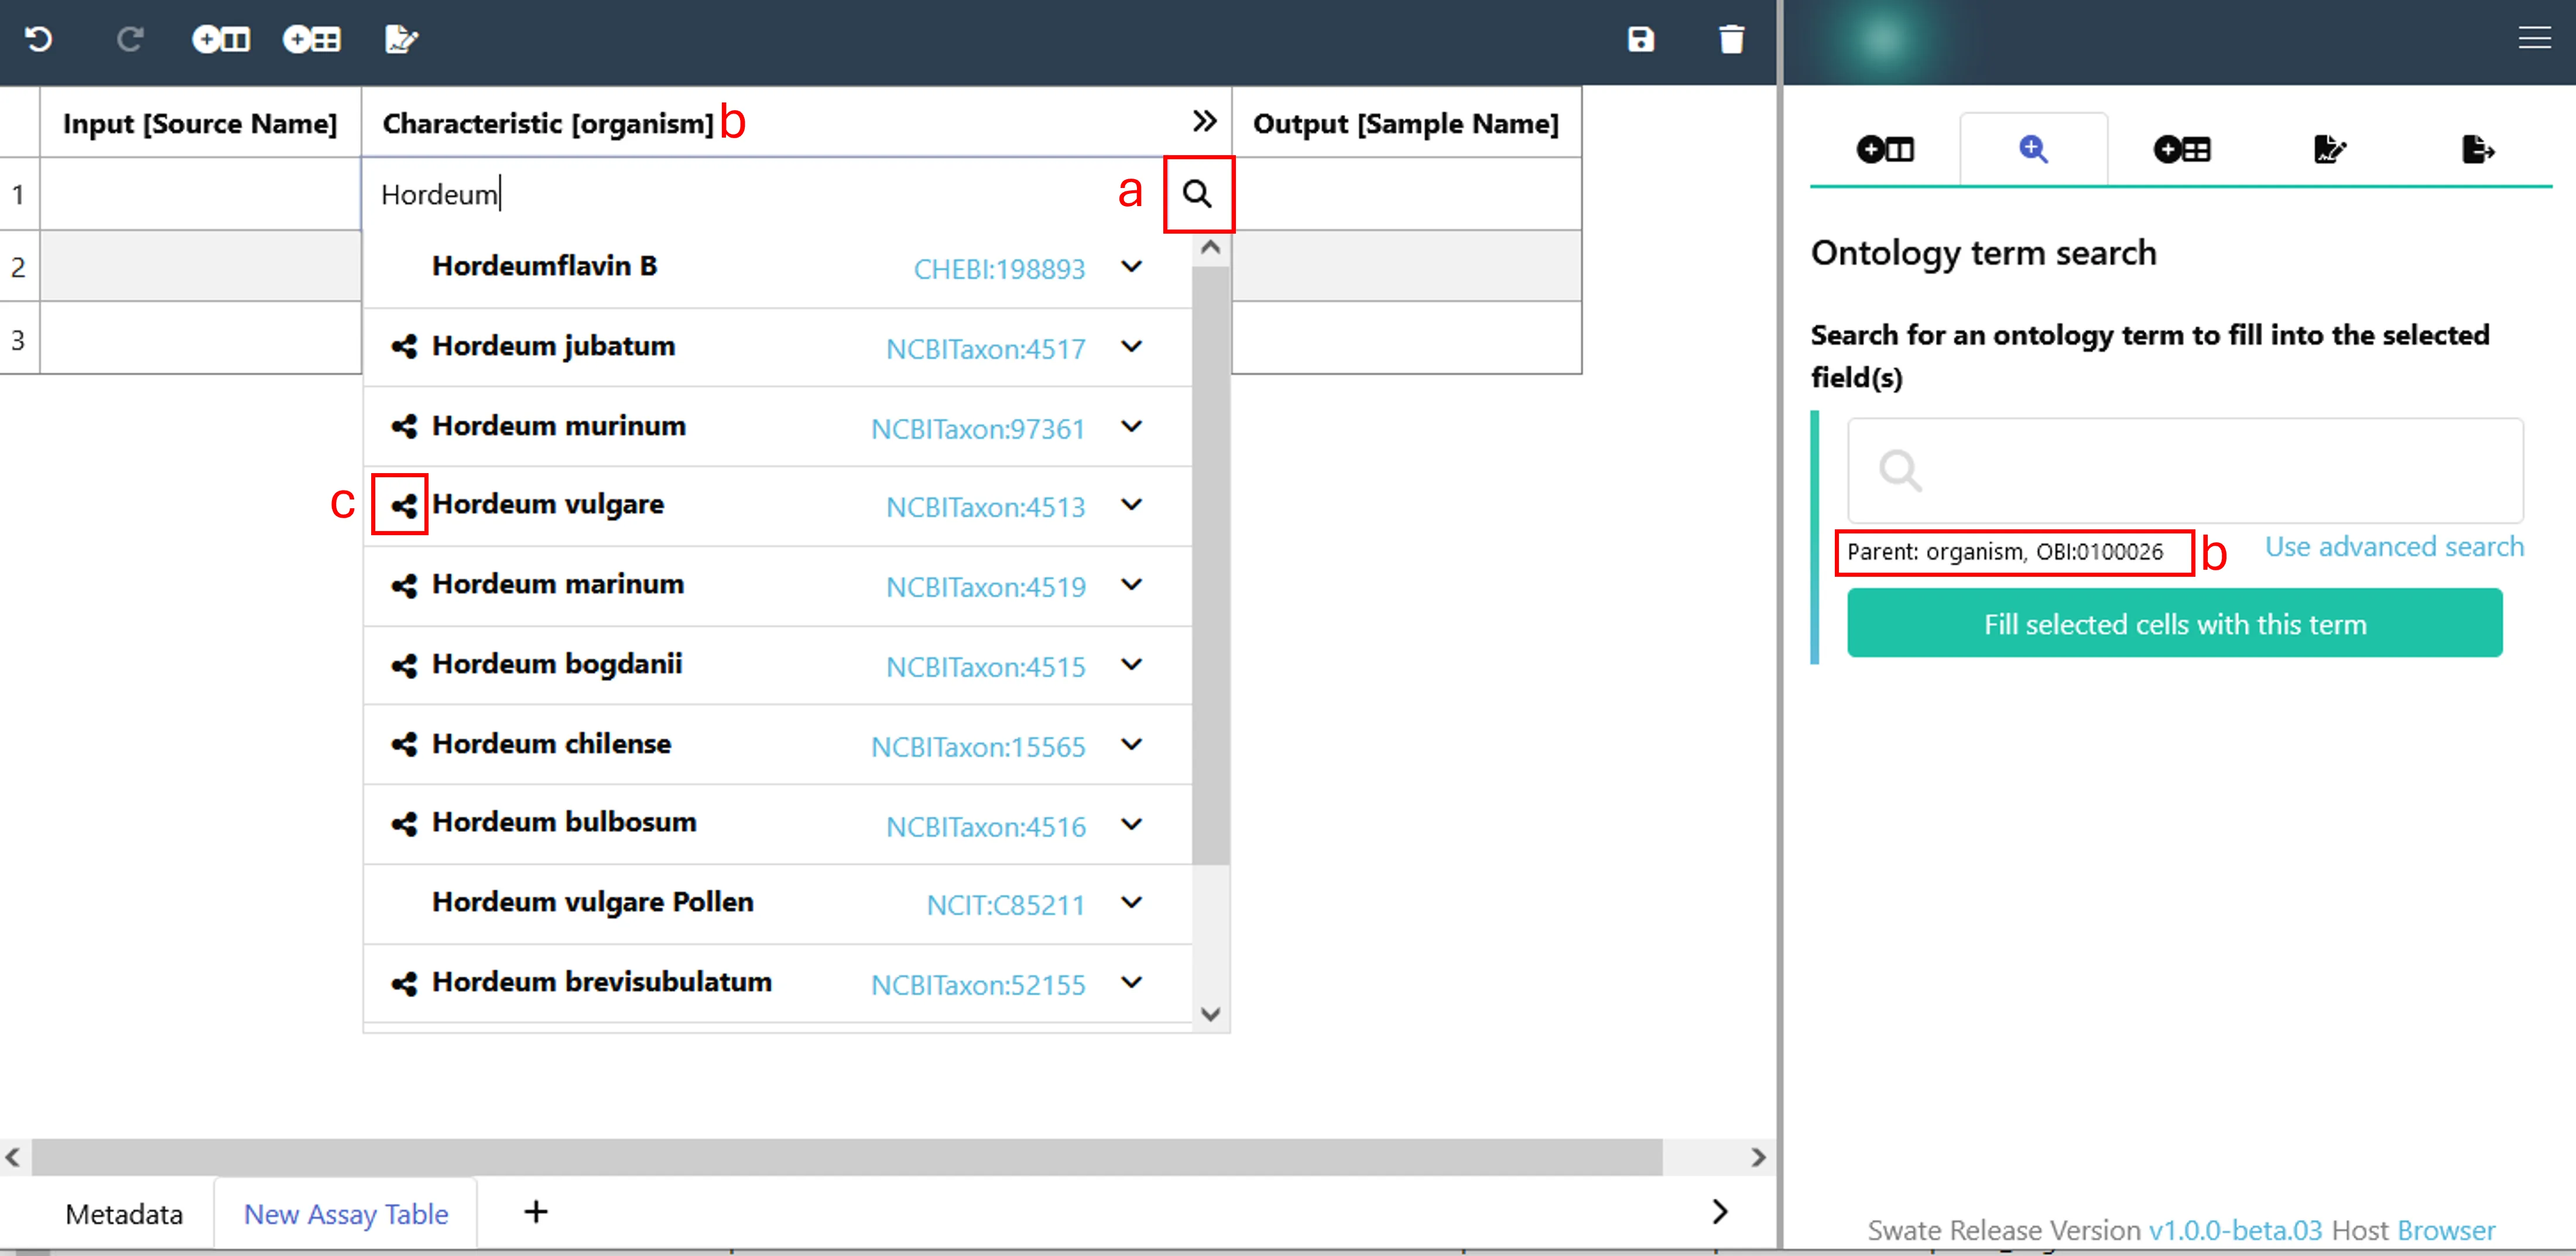The image size is (2576, 1256).
Task: Select the New Assay Table tab
Action: (346, 1214)
